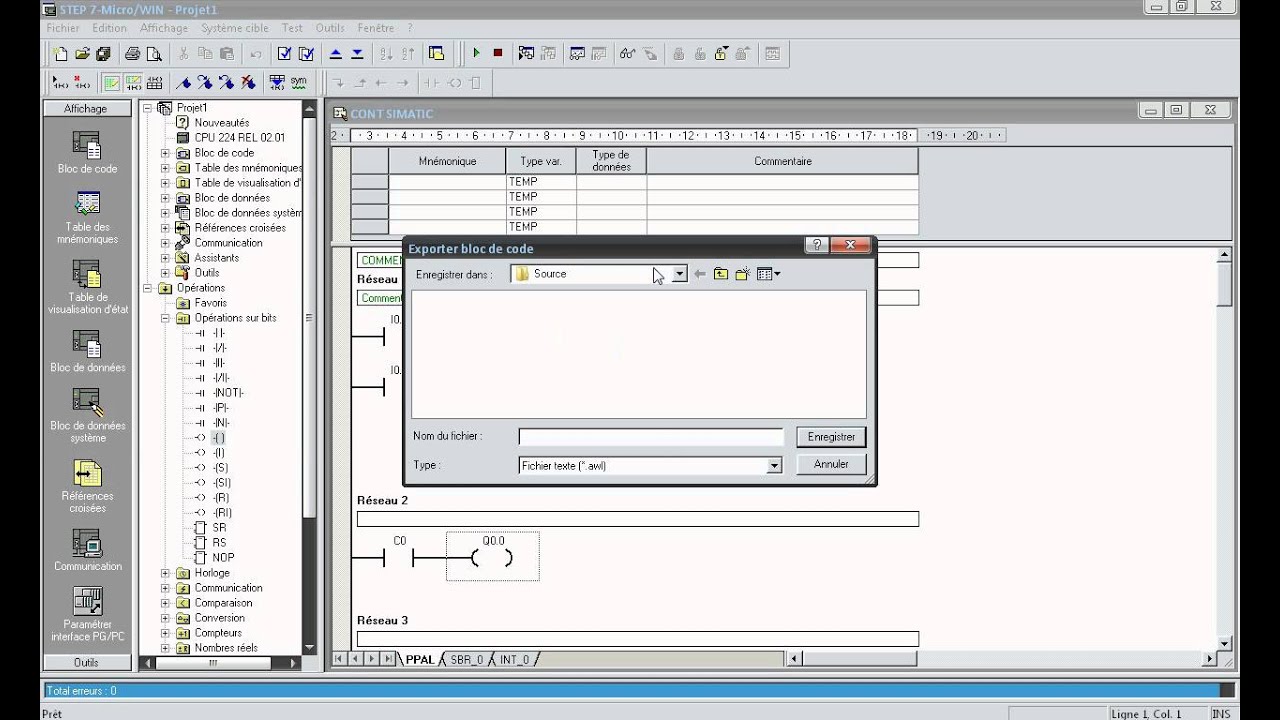Select the -|NOT|- instruction in tree

[x=227, y=393]
